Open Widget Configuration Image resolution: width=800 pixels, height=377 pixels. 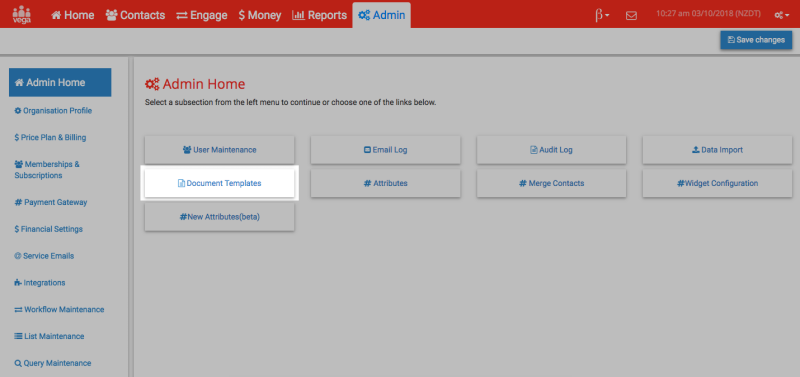click(717, 183)
